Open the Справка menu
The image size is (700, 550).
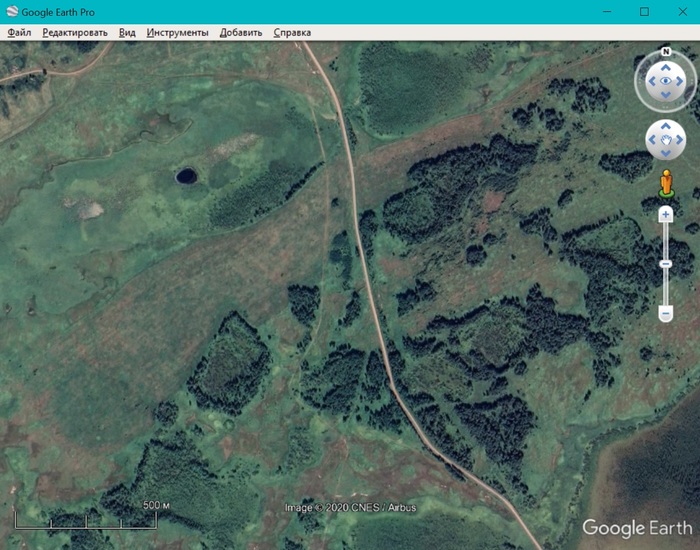click(x=292, y=33)
